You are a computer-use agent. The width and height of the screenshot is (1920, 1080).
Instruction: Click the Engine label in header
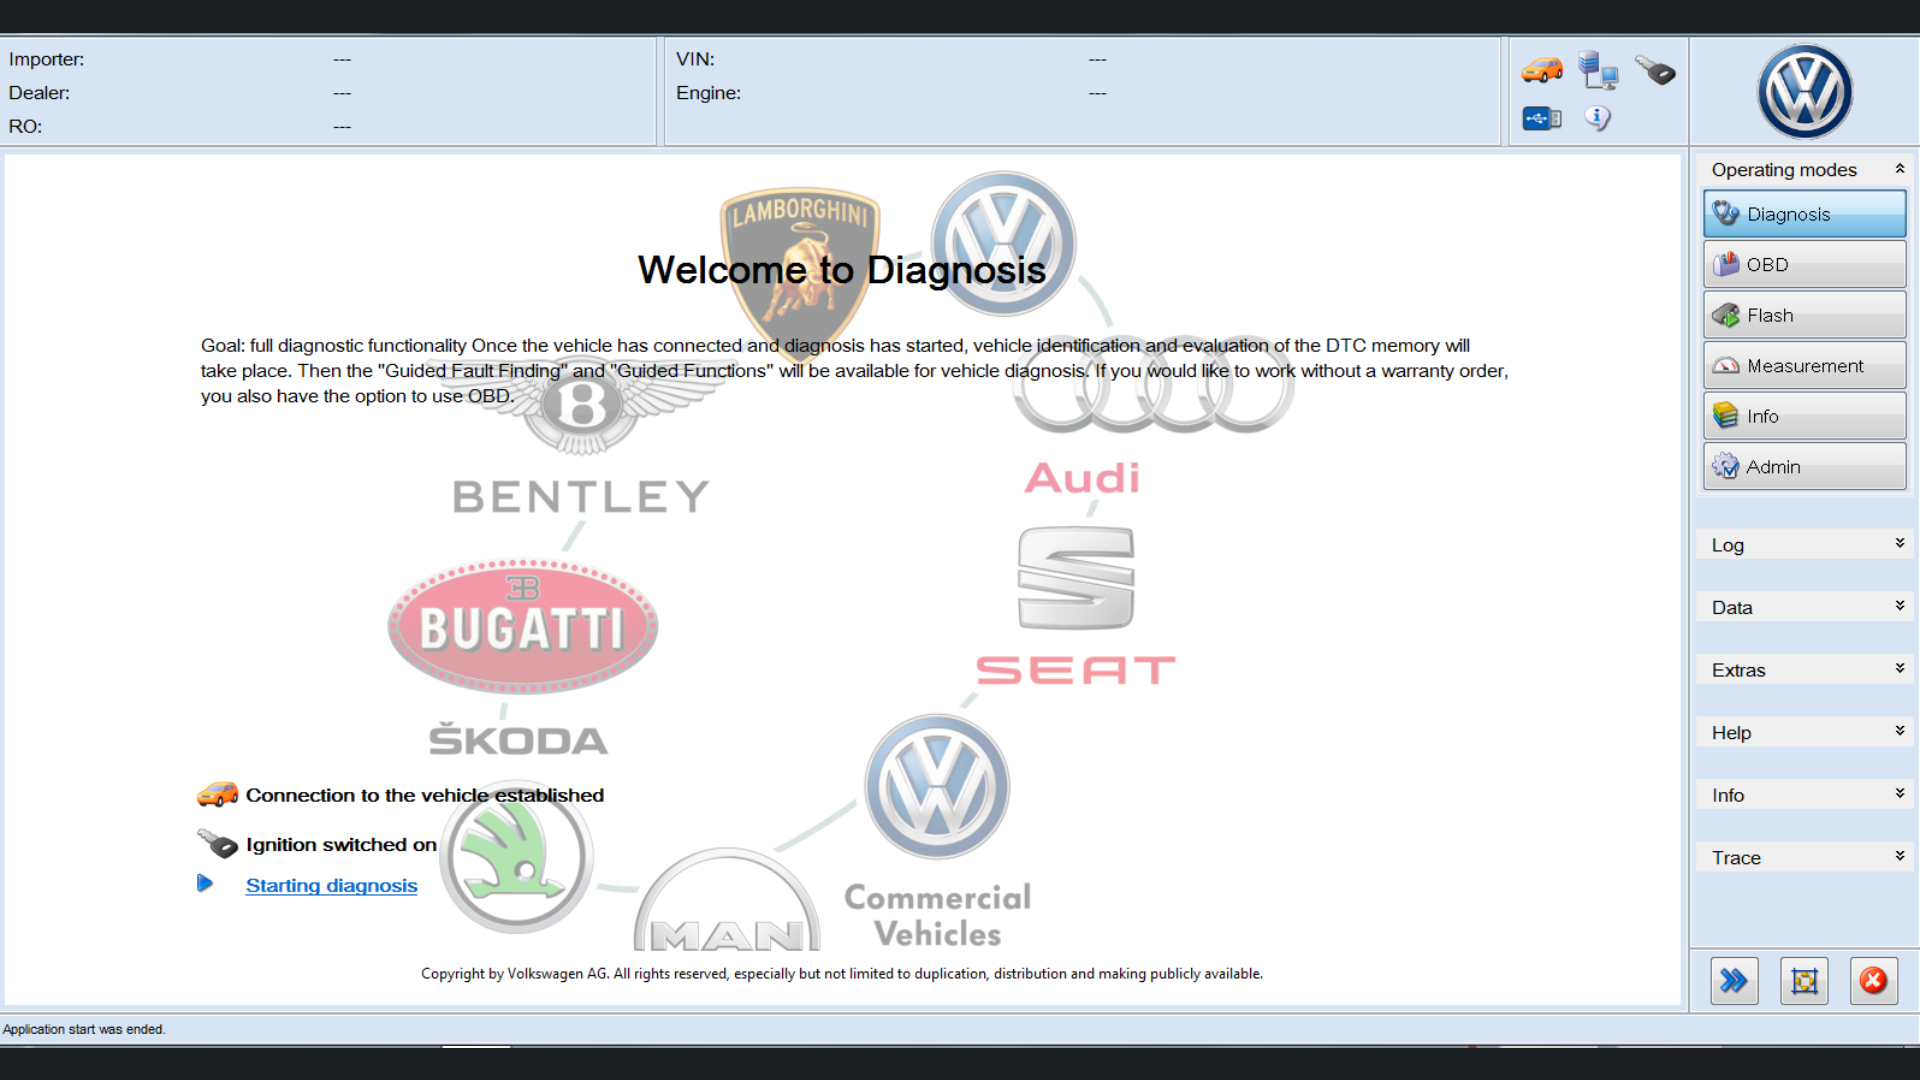tap(708, 93)
